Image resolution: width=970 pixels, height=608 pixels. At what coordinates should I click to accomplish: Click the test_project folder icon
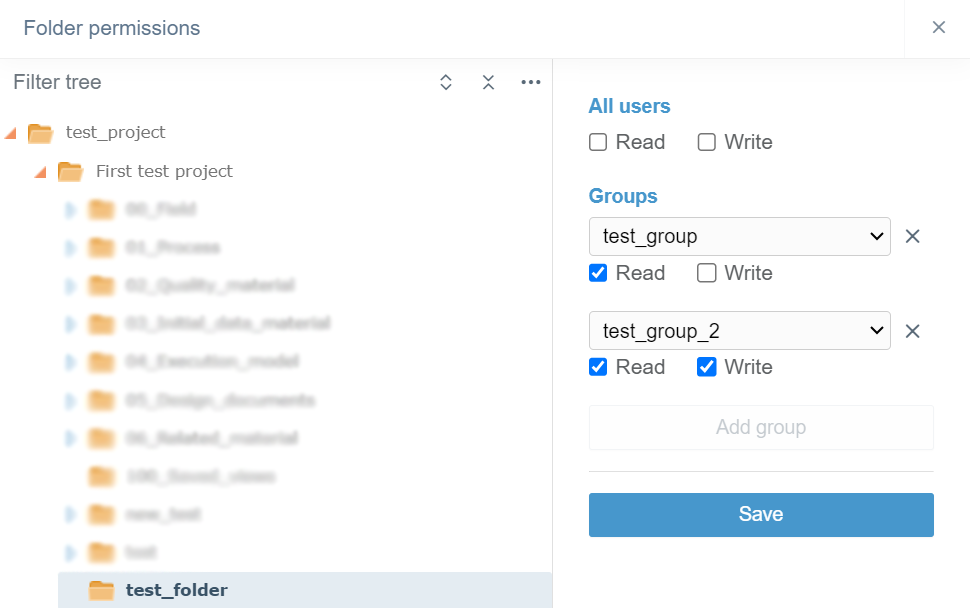pyautogui.click(x=40, y=133)
